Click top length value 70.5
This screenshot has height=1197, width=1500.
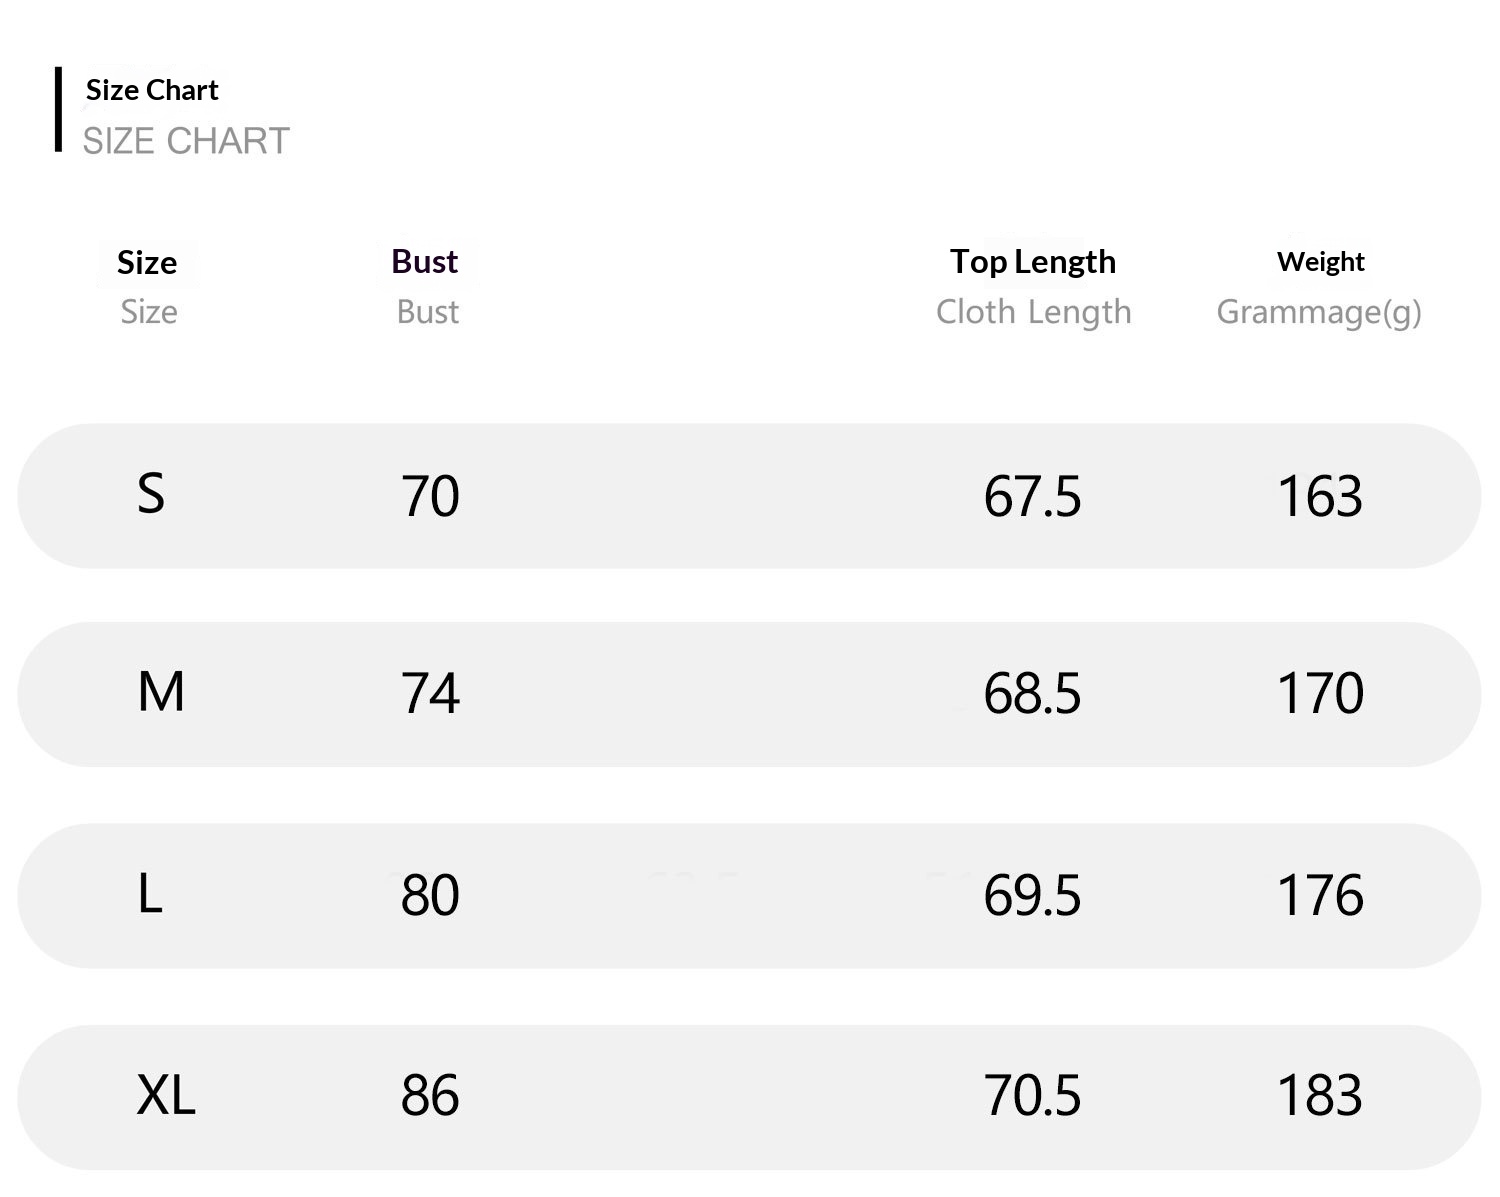coord(1032,1096)
